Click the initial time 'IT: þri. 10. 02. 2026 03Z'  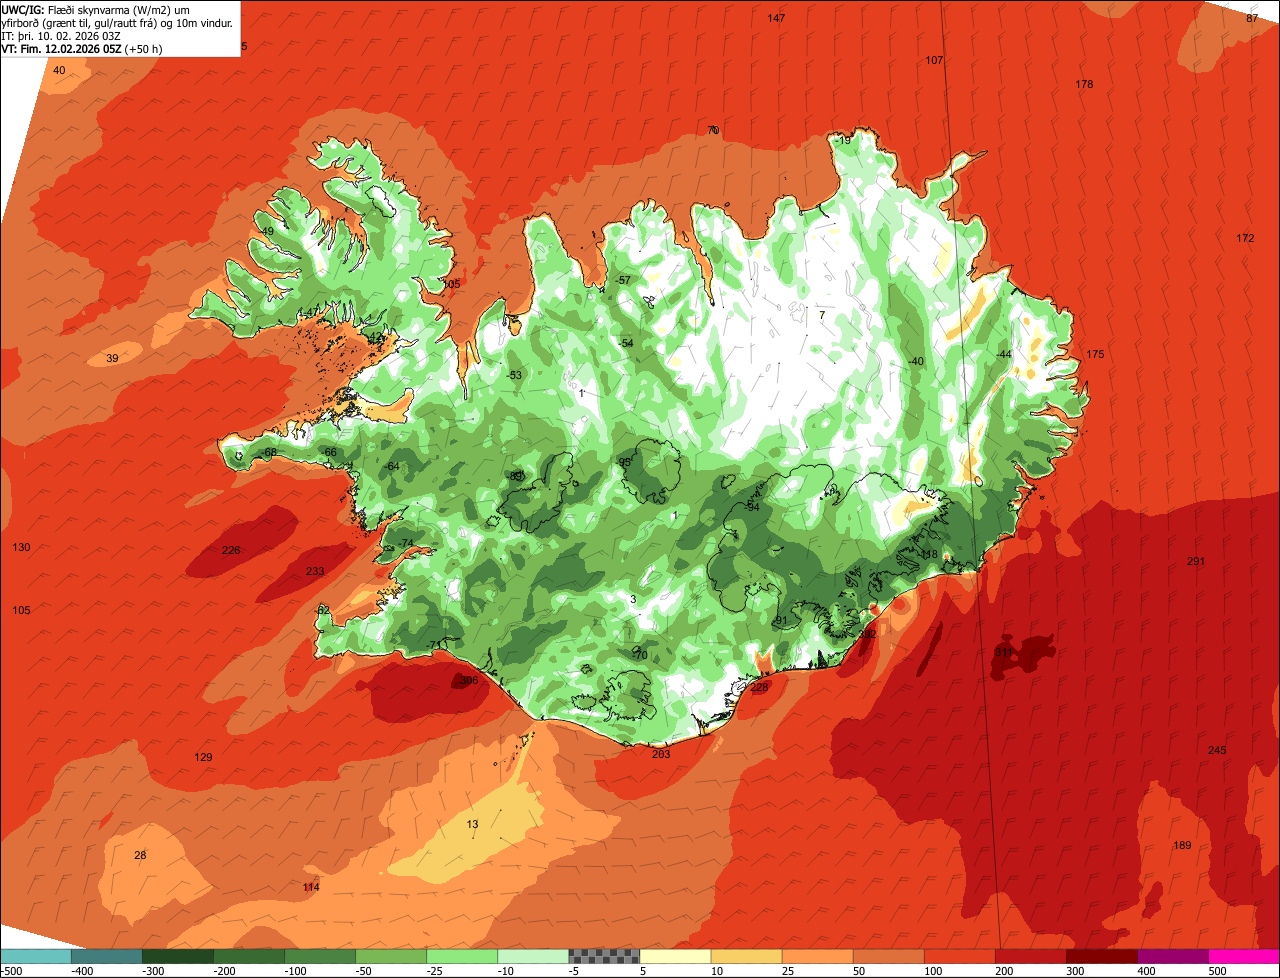pyautogui.click(x=61, y=36)
